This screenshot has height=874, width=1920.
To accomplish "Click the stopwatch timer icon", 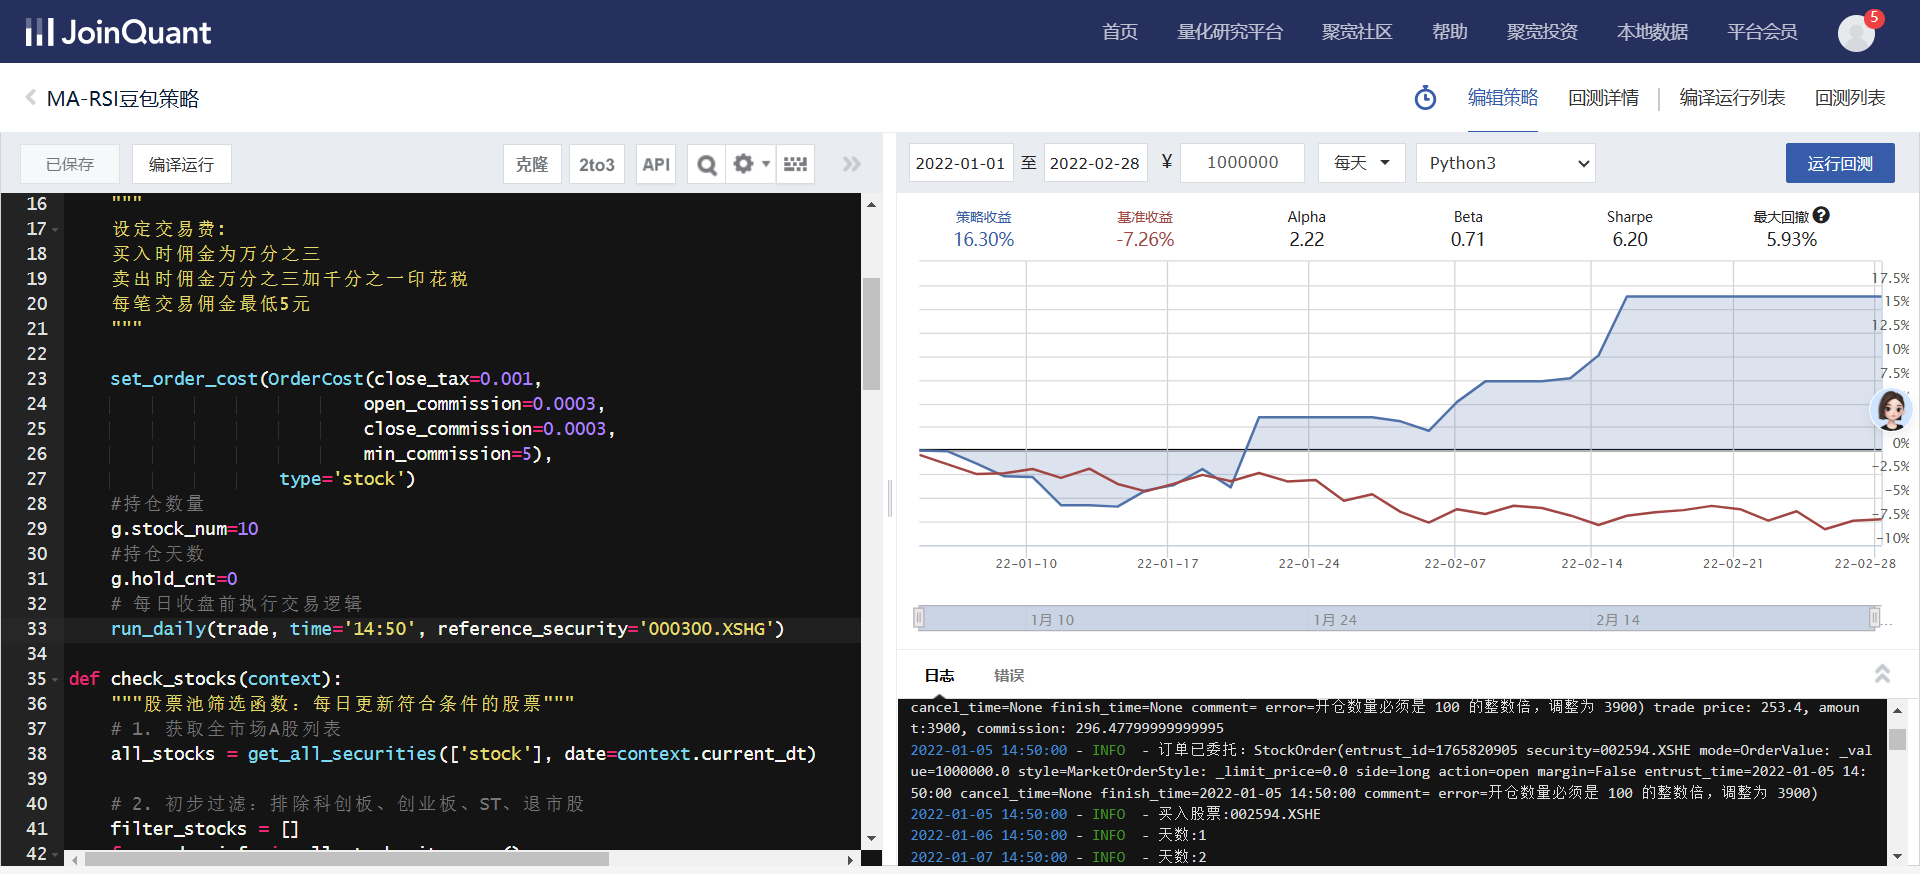I will tap(1425, 98).
